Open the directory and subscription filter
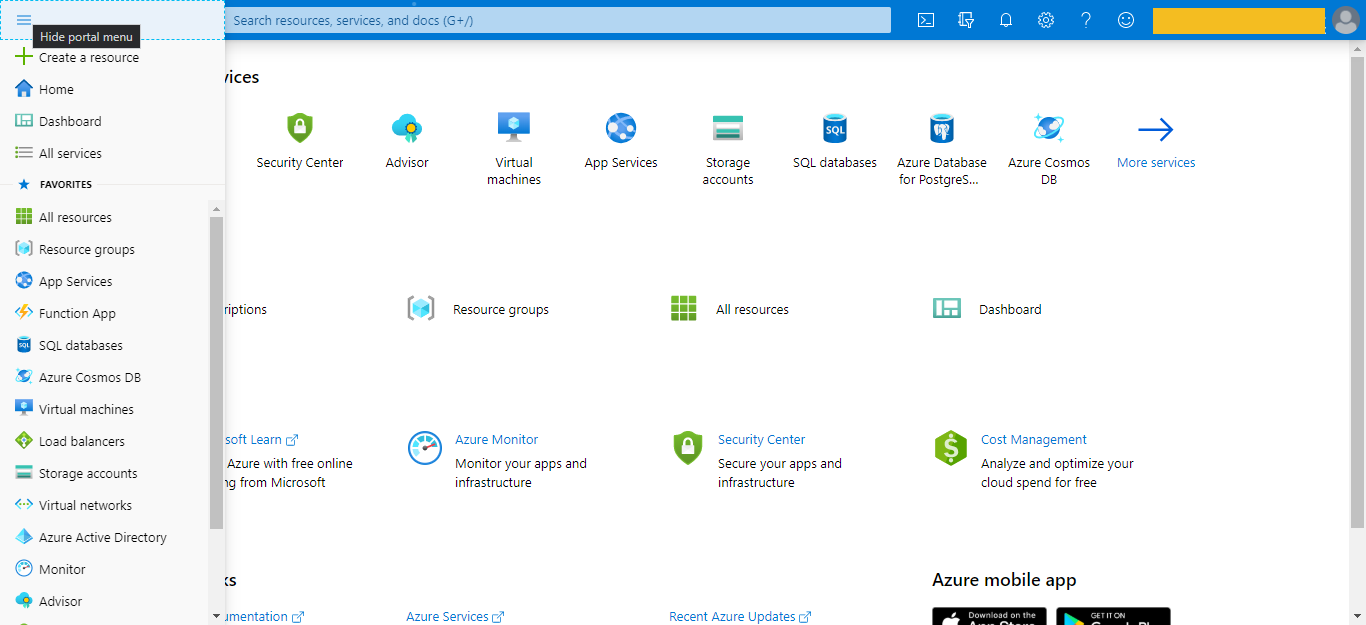This screenshot has width=1366, height=625. tap(965, 19)
